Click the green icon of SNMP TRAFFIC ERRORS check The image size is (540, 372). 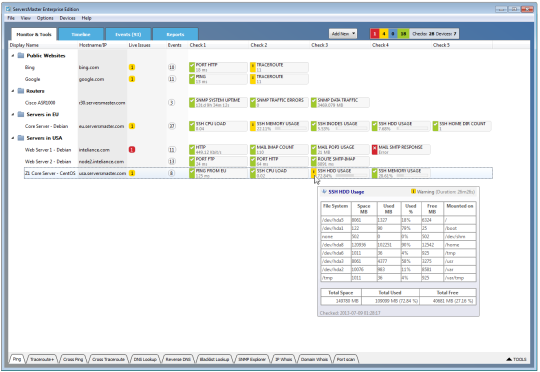tap(253, 102)
